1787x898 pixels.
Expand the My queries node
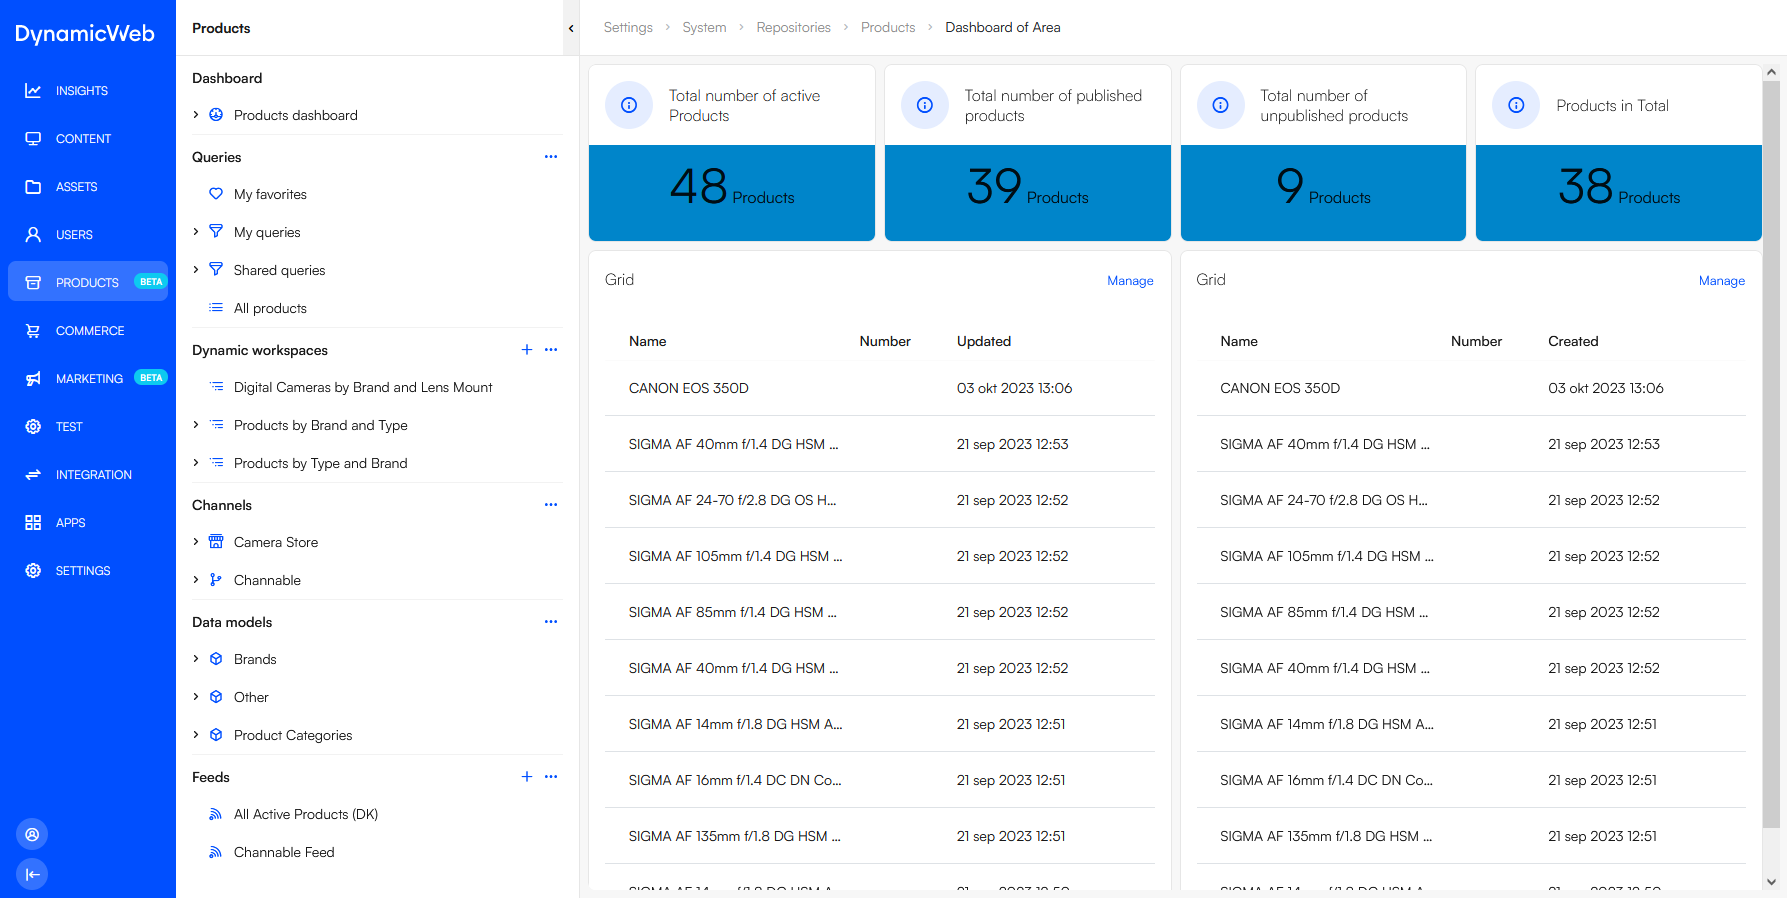[x=196, y=232]
